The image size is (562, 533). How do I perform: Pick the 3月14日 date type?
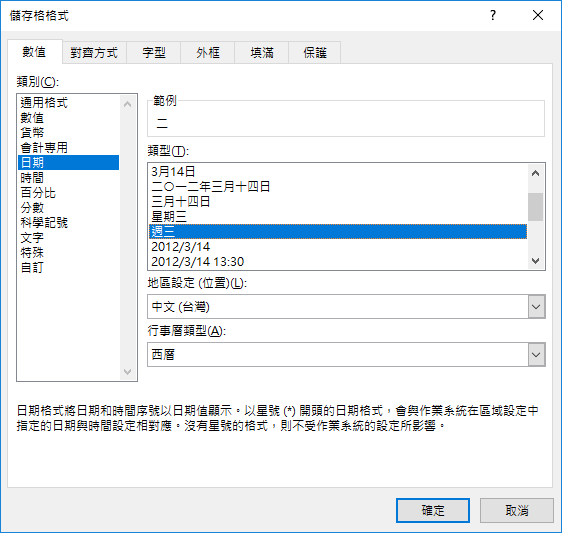(x=338, y=171)
